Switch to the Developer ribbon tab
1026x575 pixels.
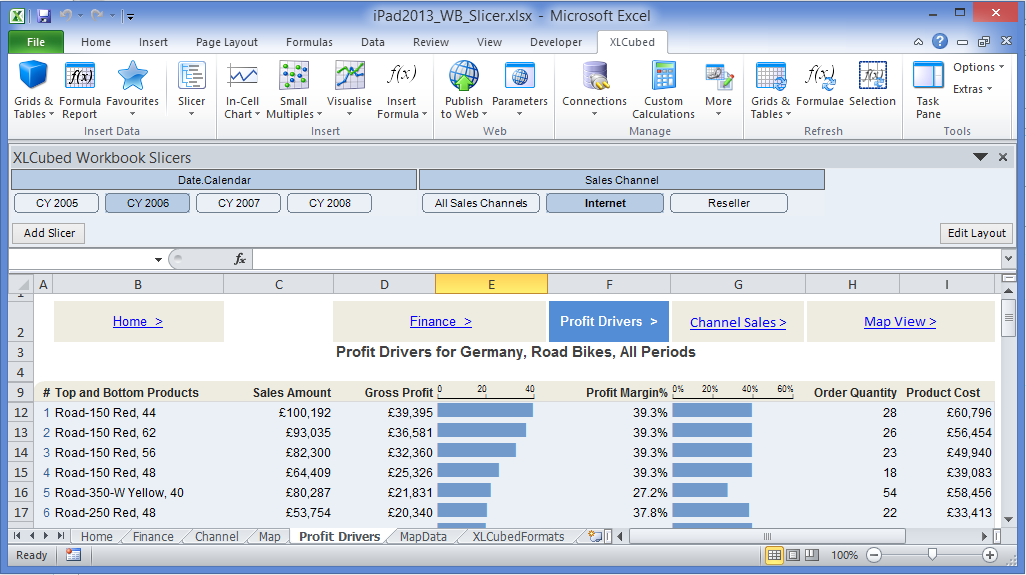point(556,42)
